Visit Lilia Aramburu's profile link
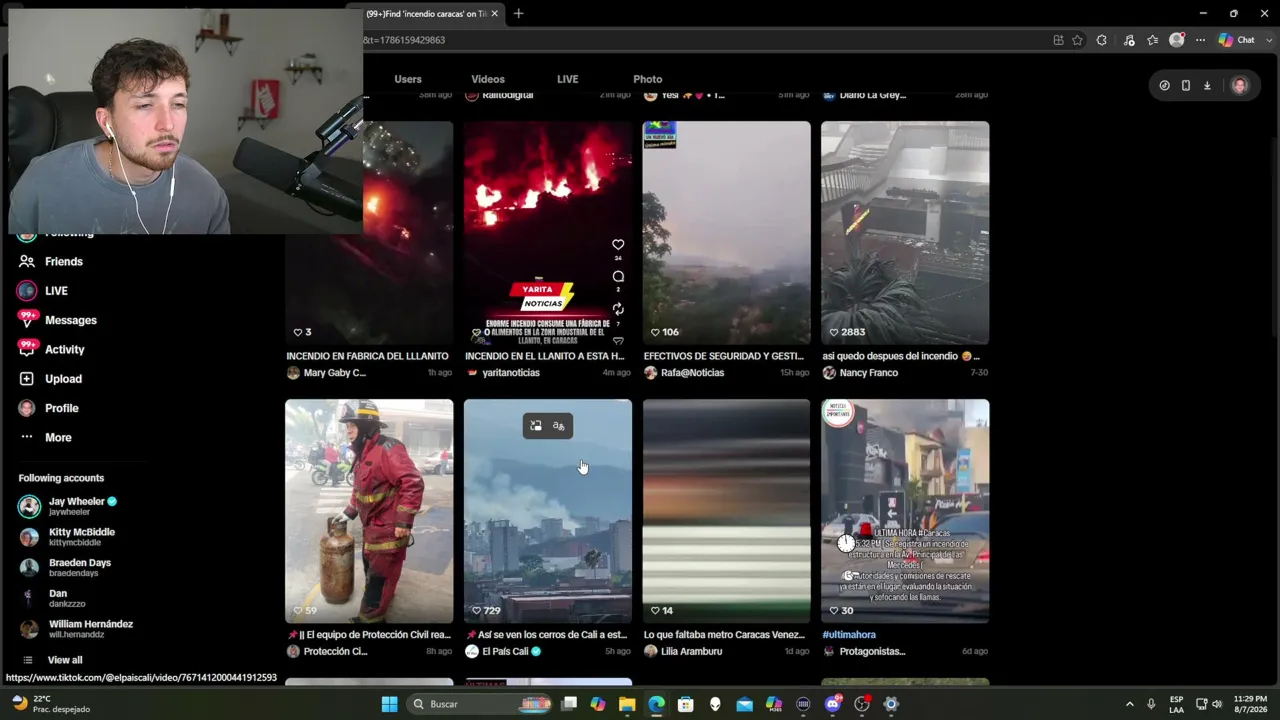 [691, 651]
